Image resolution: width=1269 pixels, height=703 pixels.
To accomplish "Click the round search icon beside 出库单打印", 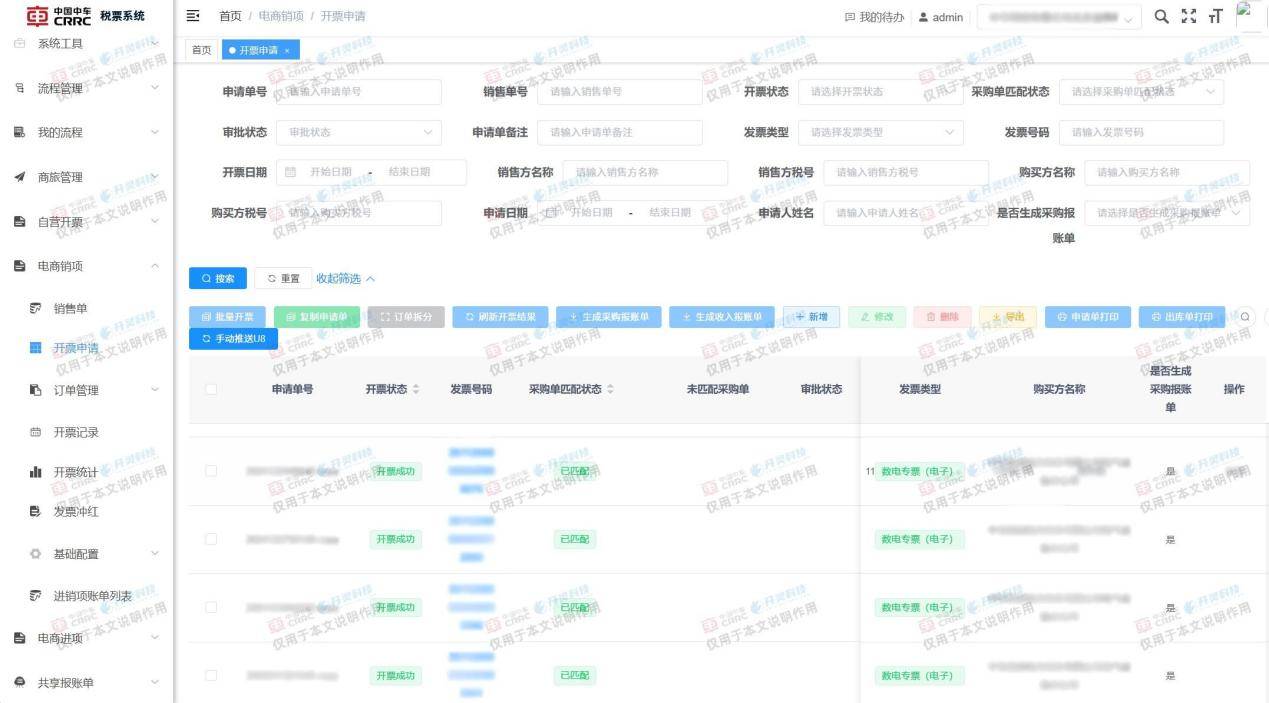I will tap(1245, 317).
